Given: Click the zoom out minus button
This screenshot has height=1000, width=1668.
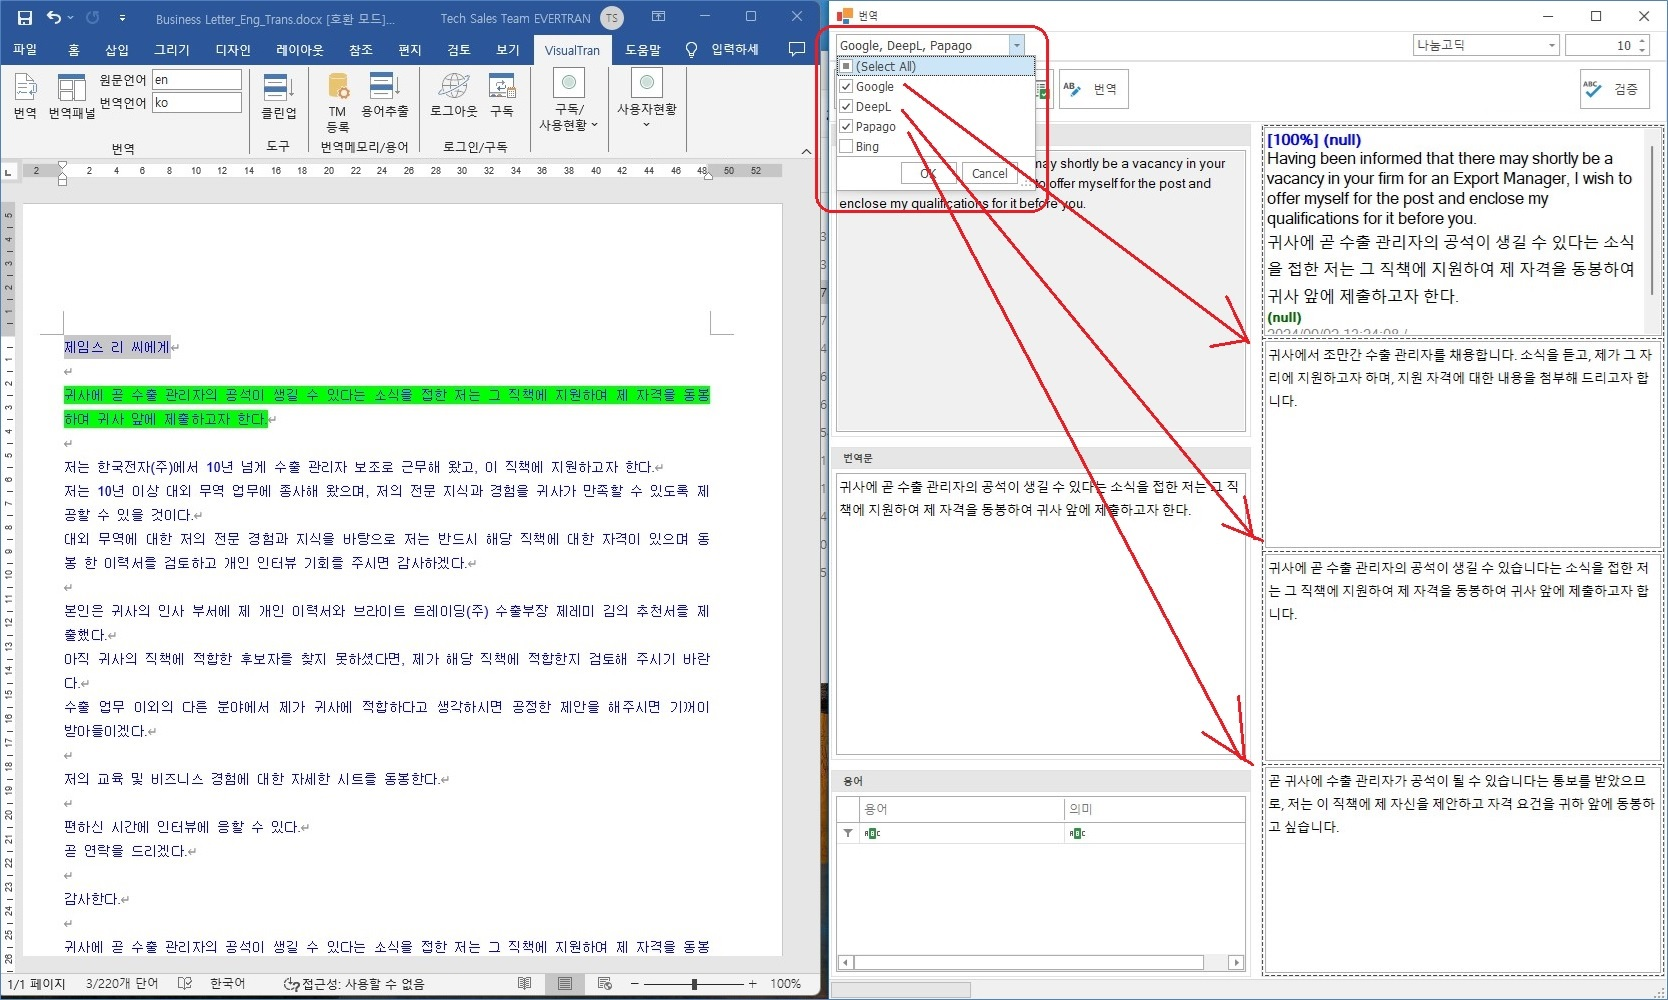Looking at the screenshot, I should click(x=634, y=984).
